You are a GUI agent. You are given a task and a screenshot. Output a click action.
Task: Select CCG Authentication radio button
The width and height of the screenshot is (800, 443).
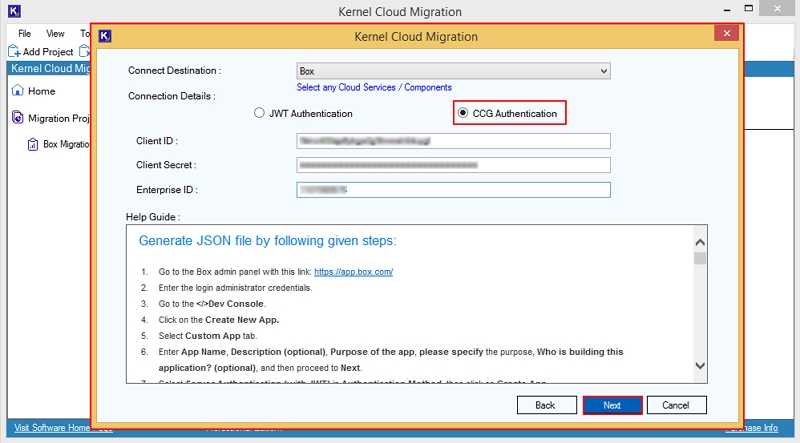pos(463,113)
